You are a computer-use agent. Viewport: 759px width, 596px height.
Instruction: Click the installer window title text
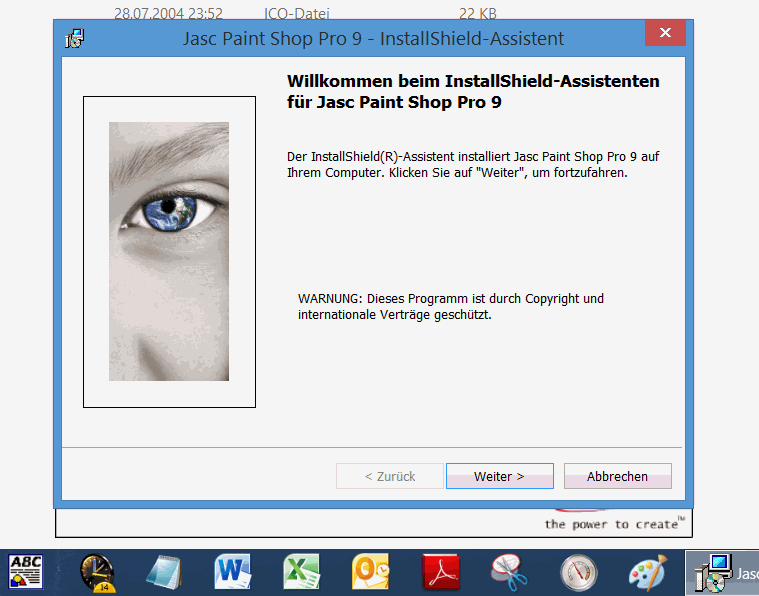coord(374,39)
